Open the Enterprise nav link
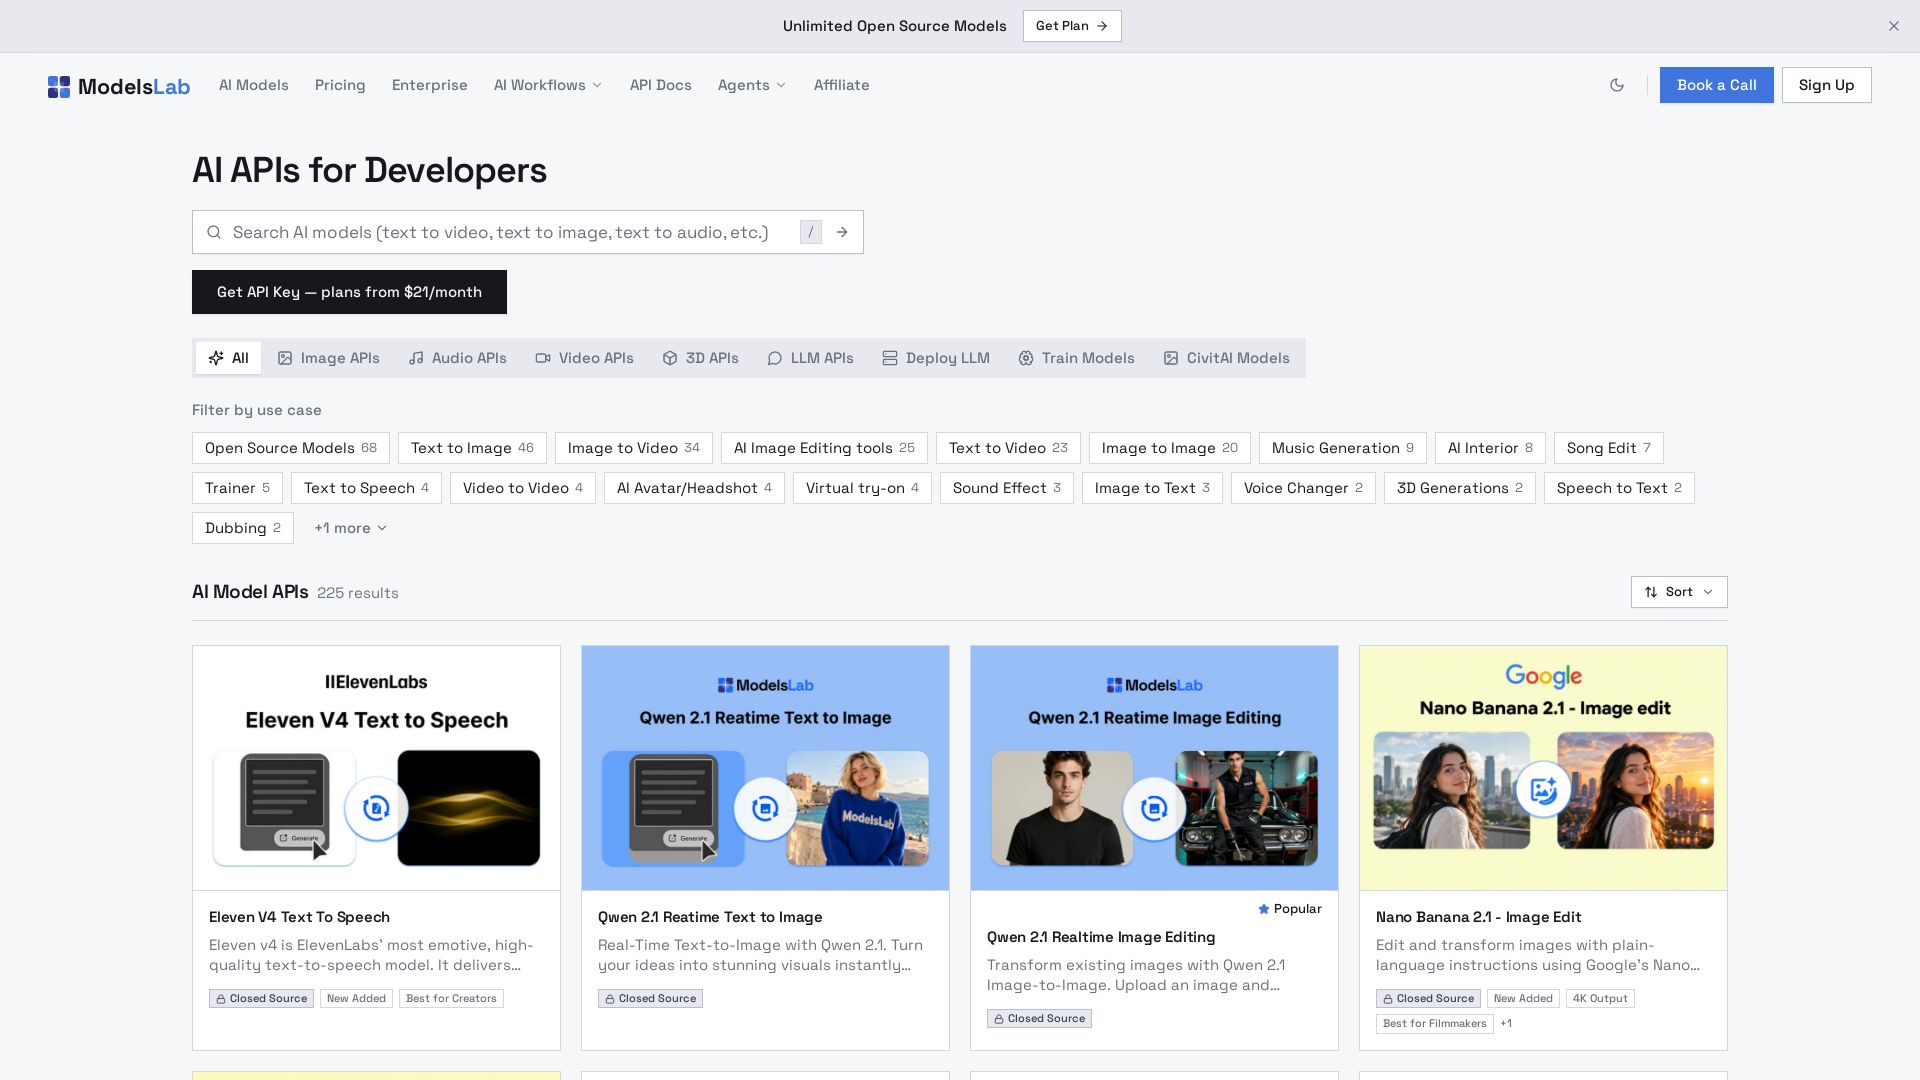 coord(430,85)
